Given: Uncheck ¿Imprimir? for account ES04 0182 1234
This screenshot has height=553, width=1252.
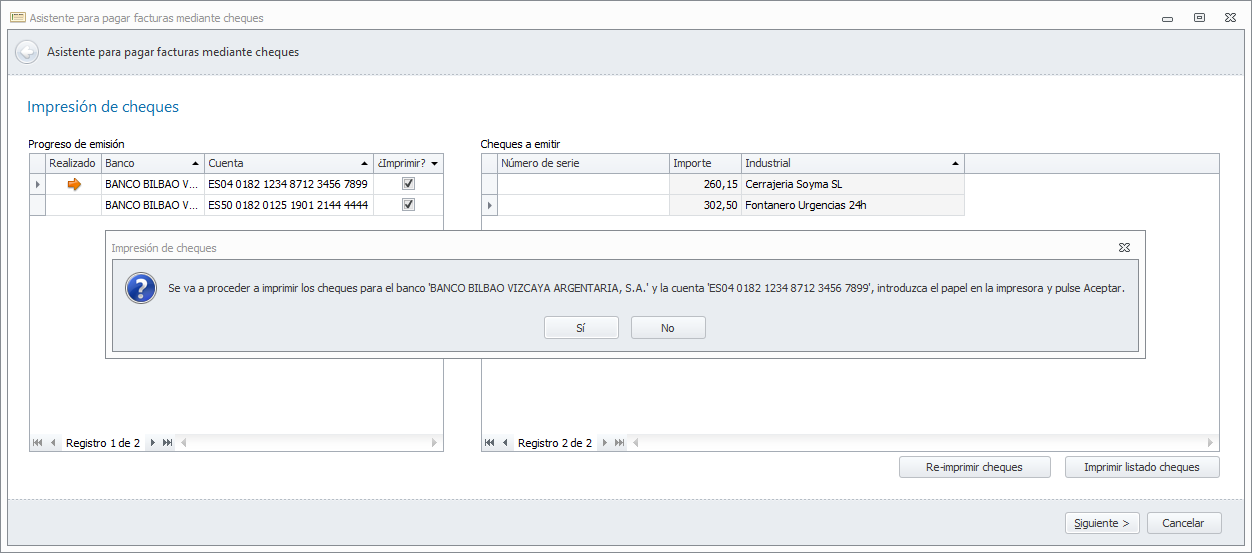Looking at the screenshot, I should (x=408, y=184).
